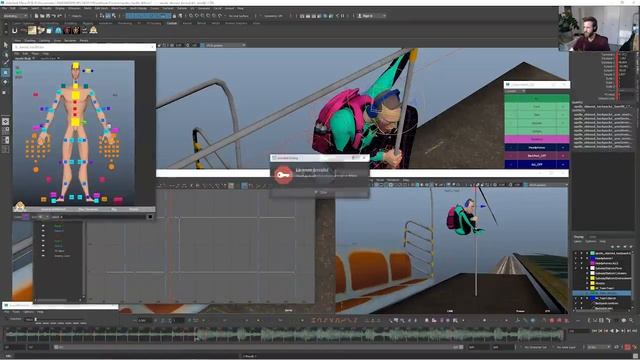Open the No Character Set dropdown

536,347
